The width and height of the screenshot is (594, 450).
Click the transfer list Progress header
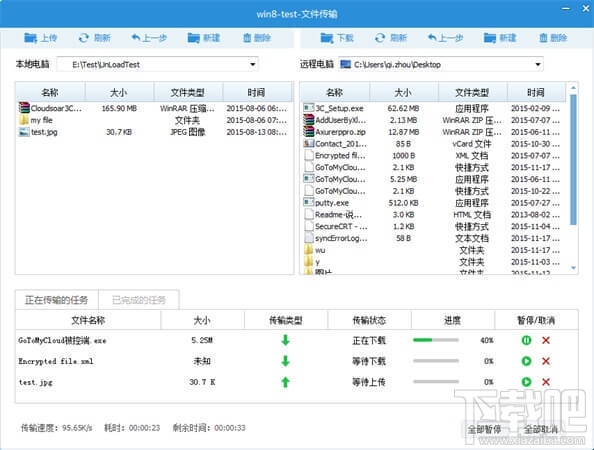453,320
